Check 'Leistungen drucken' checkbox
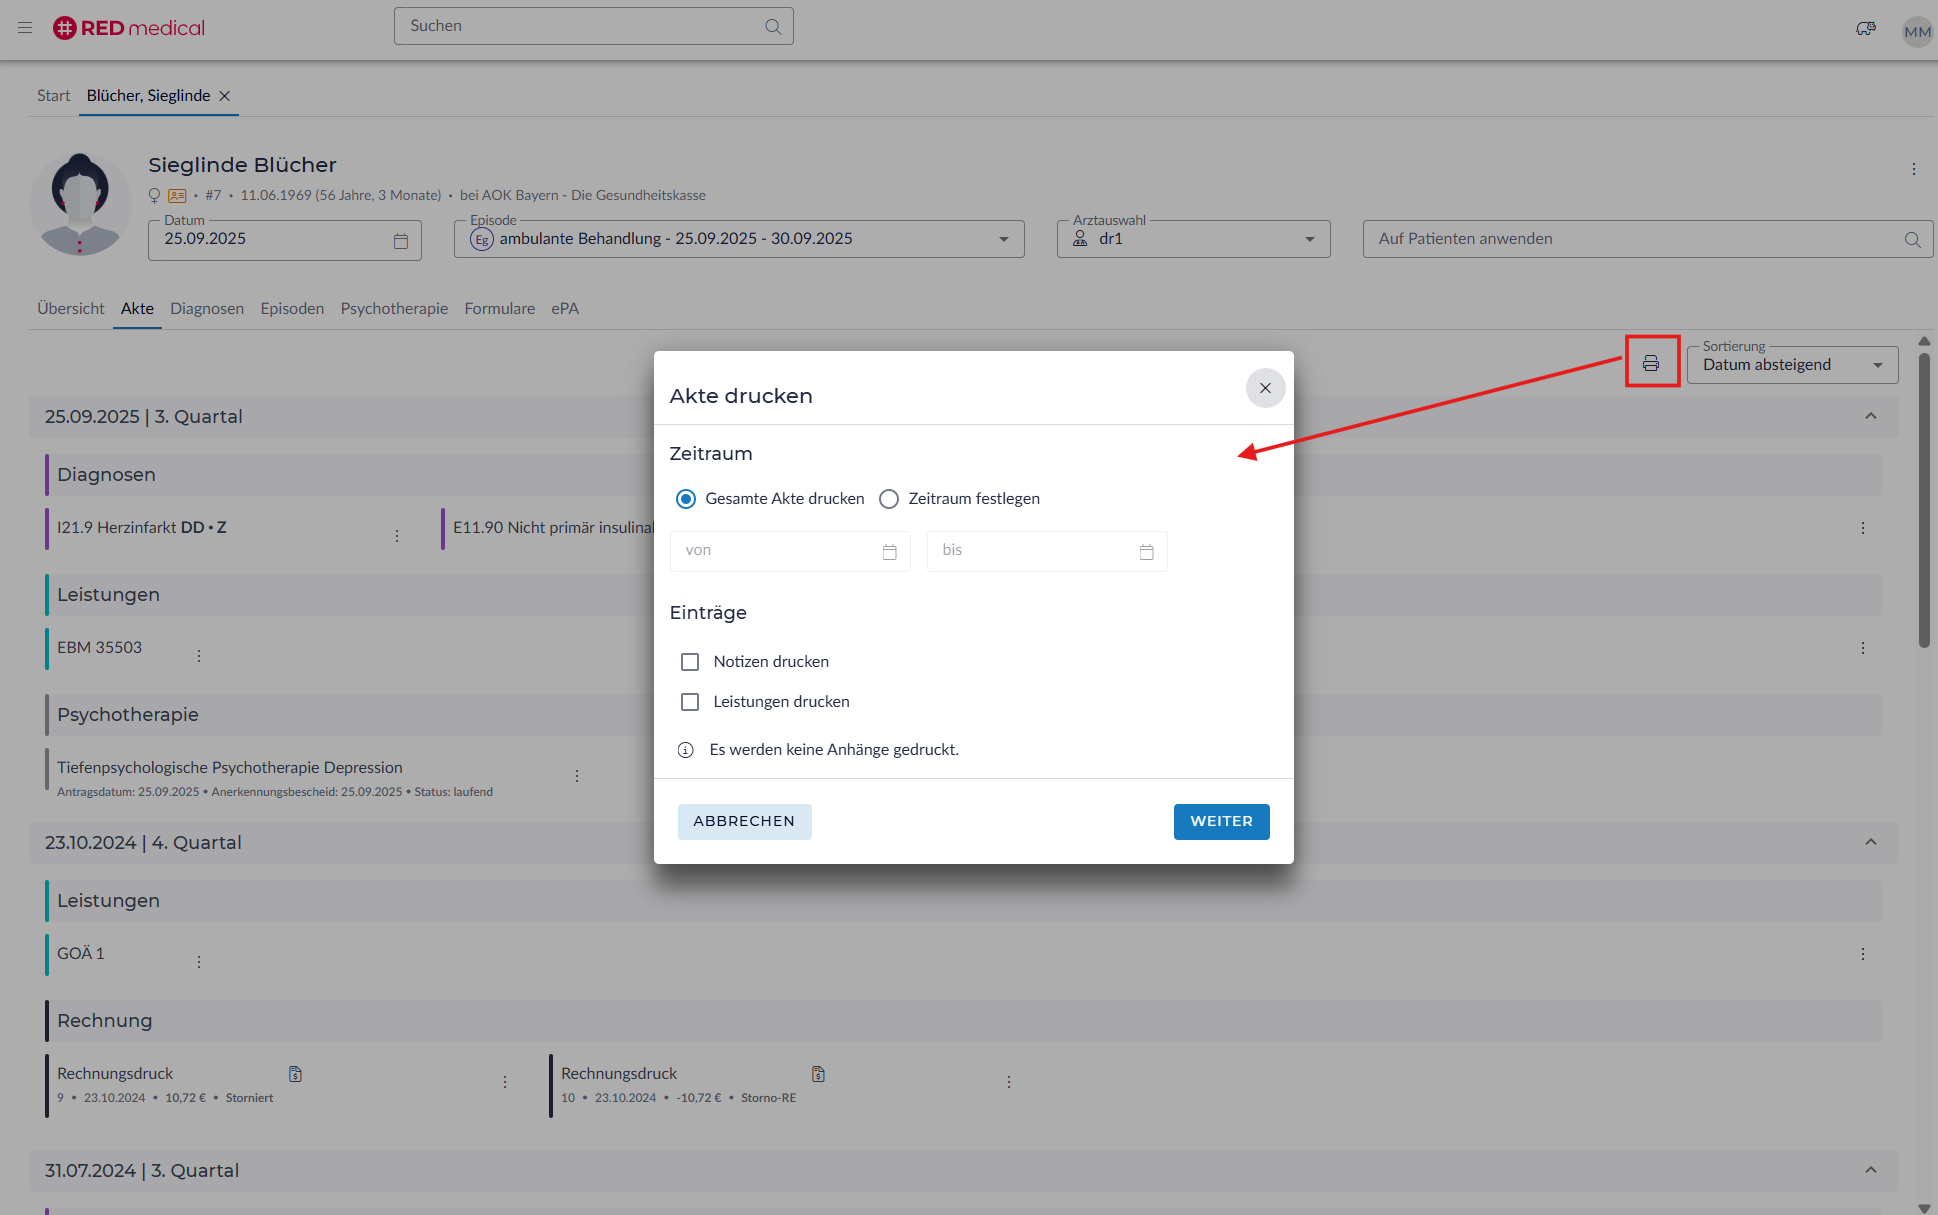 [x=690, y=702]
